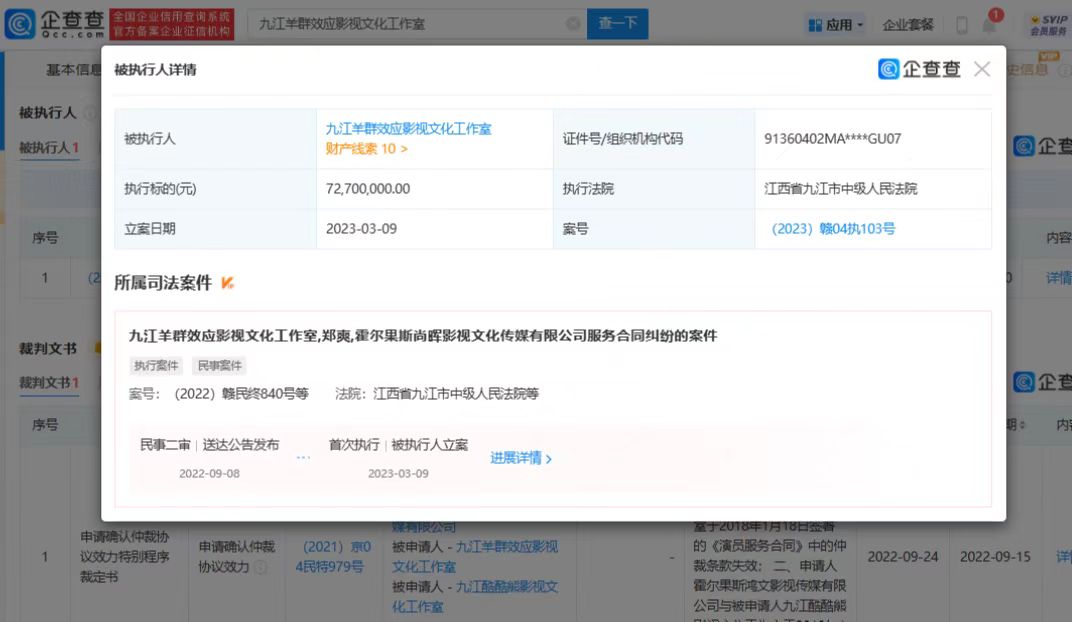Click the 企查查 logo in the dialog header
The image size is (1072, 622).
point(920,69)
